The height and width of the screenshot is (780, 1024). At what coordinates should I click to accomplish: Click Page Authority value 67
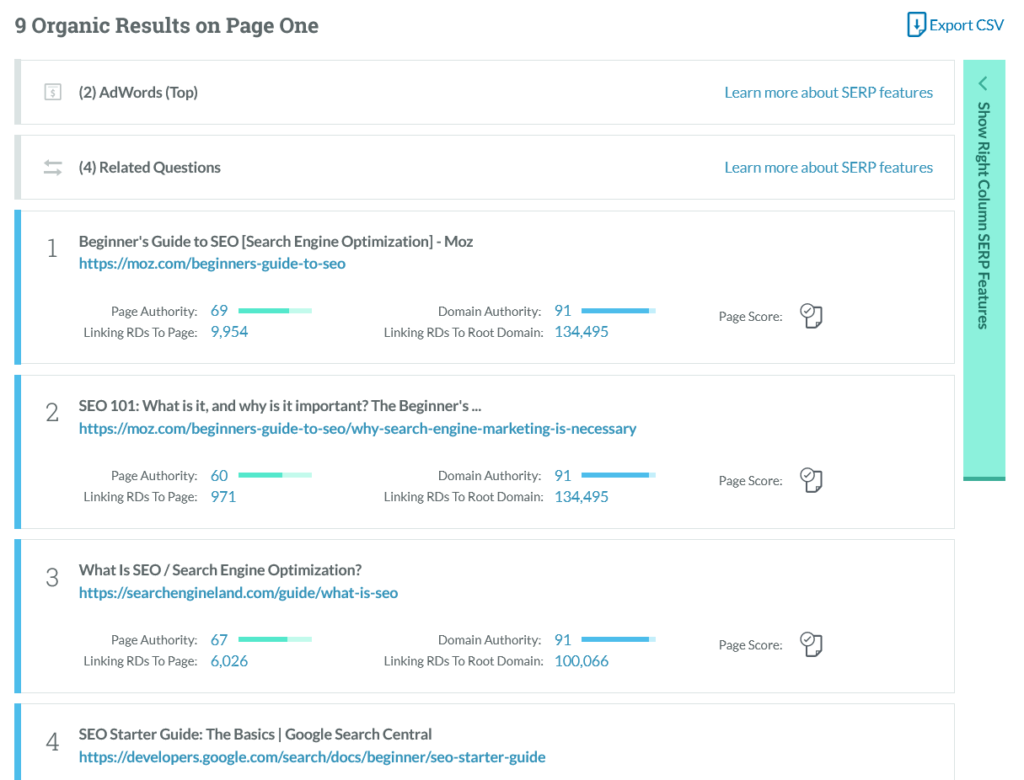(219, 640)
